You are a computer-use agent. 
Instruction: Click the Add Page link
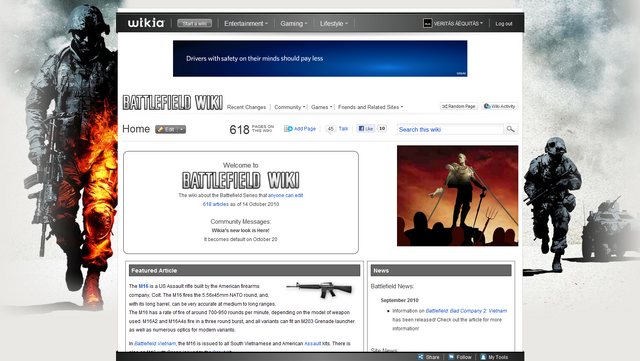pyautogui.click(x=300, y=129)
